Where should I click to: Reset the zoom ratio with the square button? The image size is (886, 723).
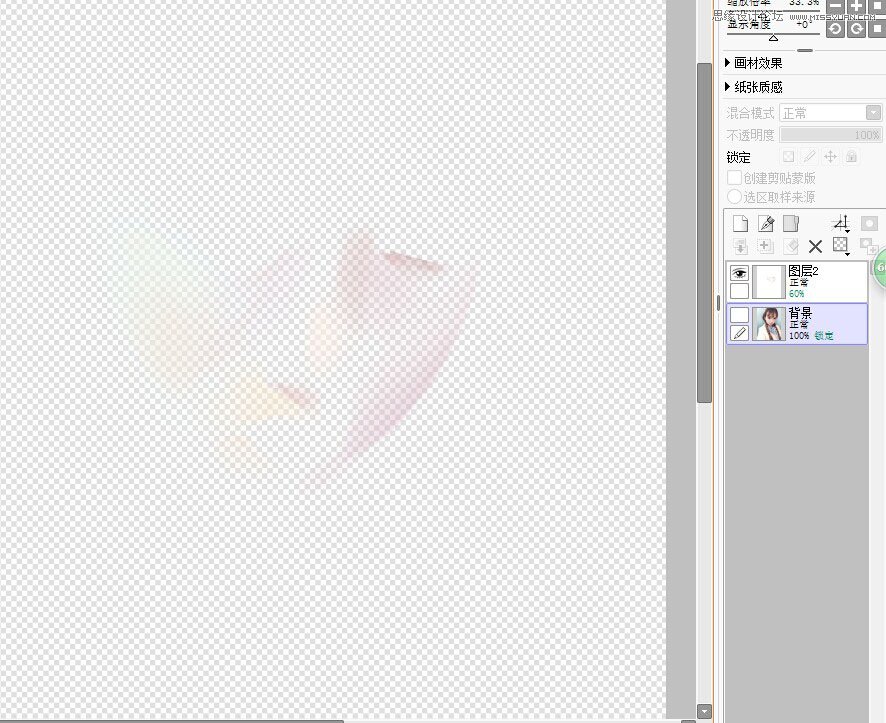coord(878,6)
